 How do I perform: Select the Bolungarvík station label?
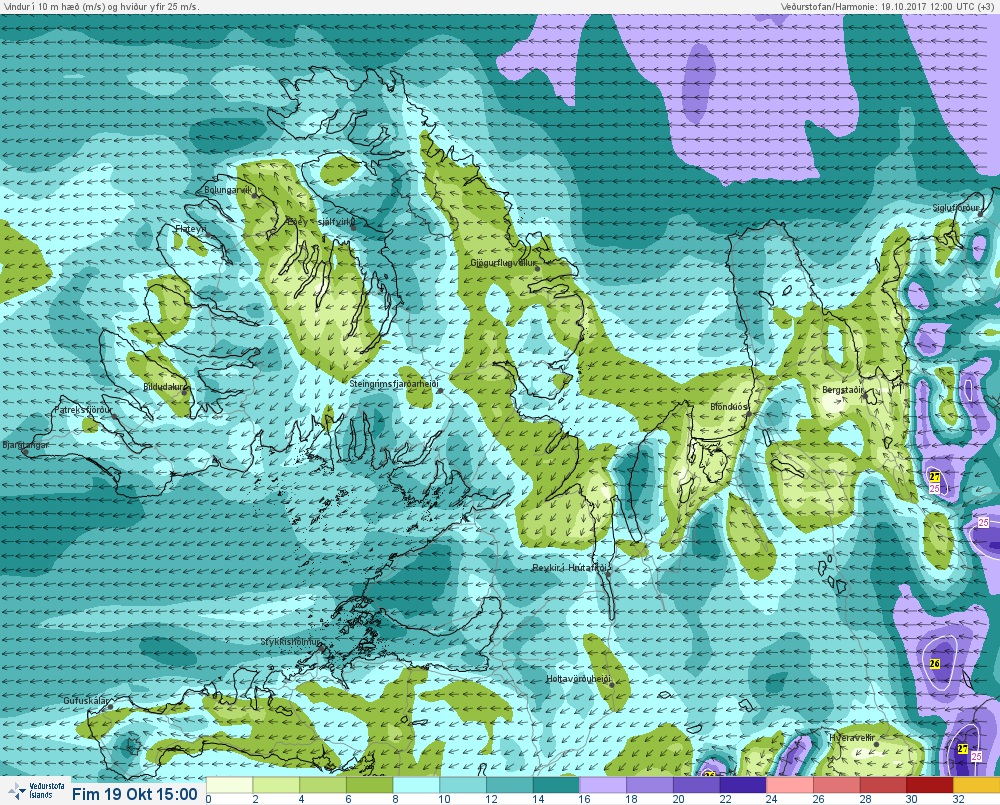(228, 189)
